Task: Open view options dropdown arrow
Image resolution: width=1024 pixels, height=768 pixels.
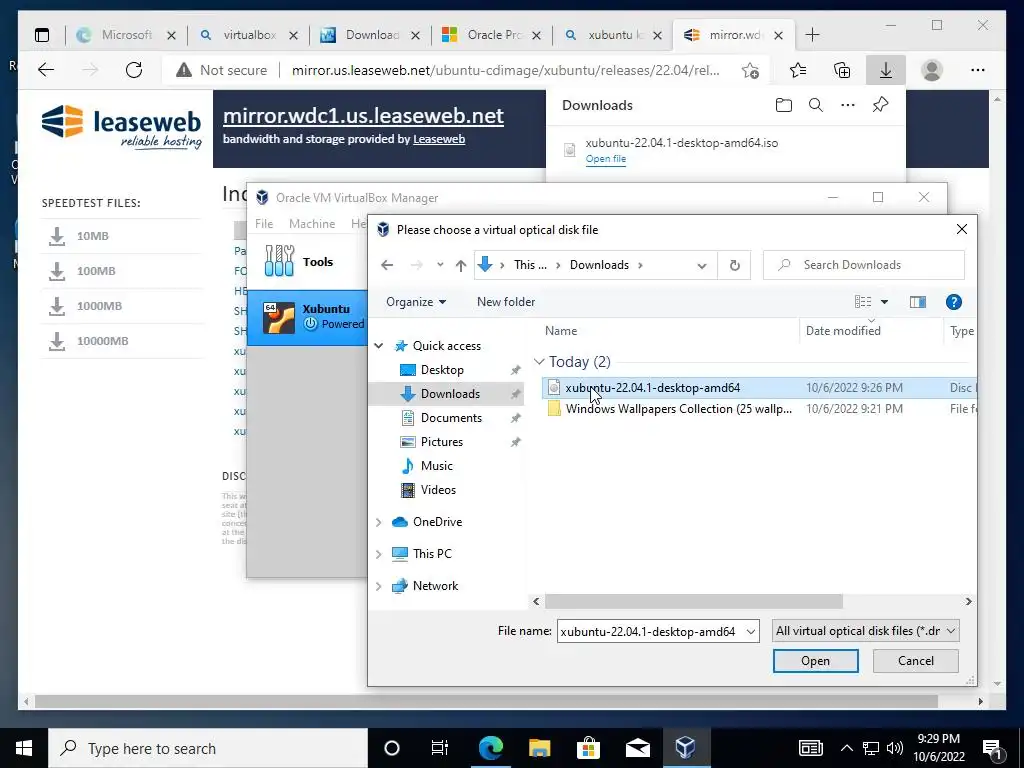Action: pos(884,302)
